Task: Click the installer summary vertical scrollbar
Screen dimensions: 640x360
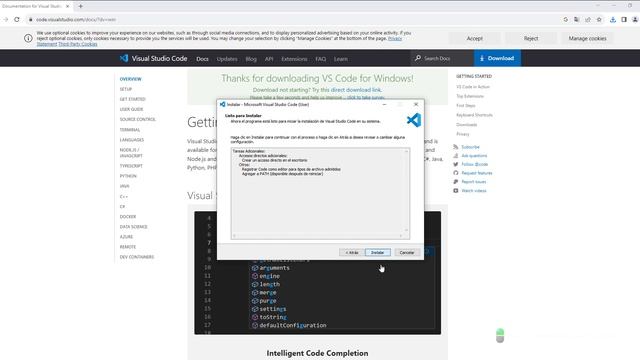Action: click(x=406, y=191)
